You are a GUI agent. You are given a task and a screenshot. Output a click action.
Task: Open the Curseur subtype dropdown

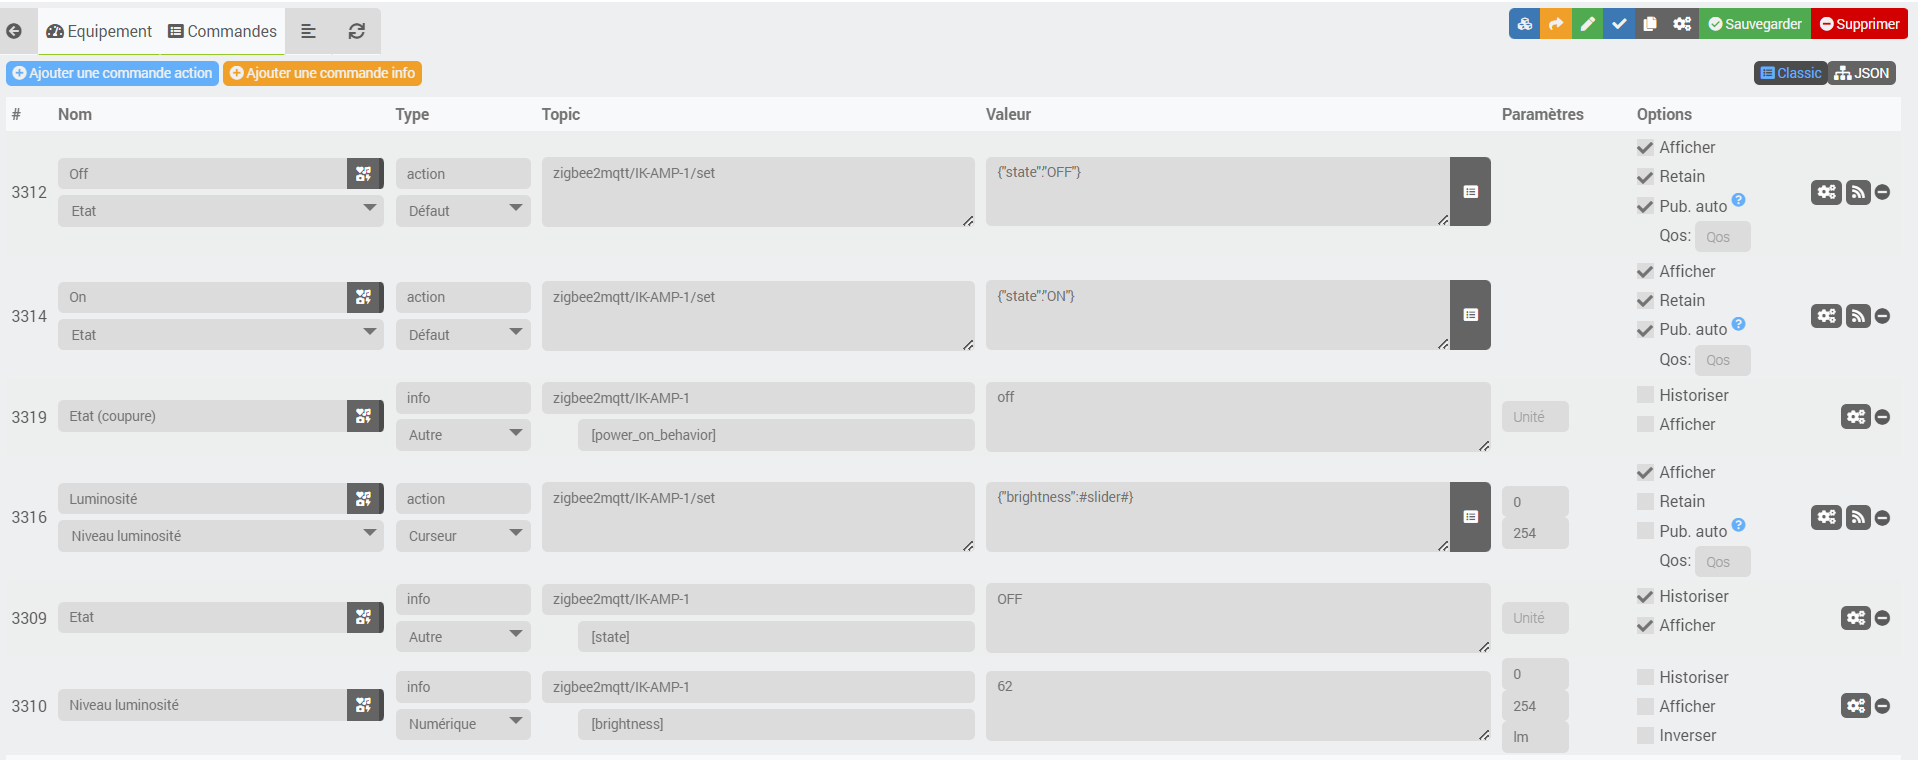463,535
